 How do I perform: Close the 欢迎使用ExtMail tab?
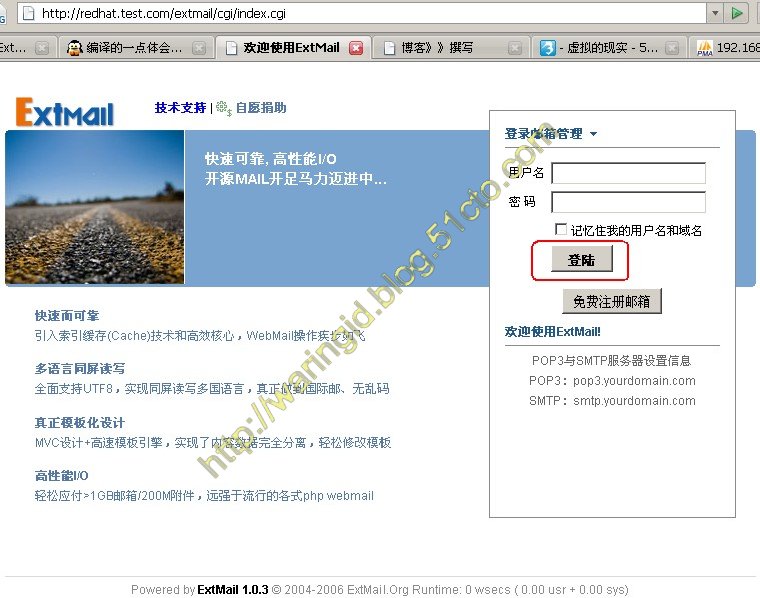coord(356,48)
